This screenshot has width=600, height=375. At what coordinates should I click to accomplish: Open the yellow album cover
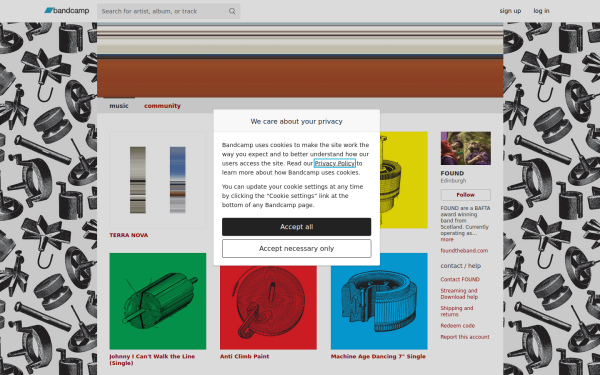tap(404, 180)
